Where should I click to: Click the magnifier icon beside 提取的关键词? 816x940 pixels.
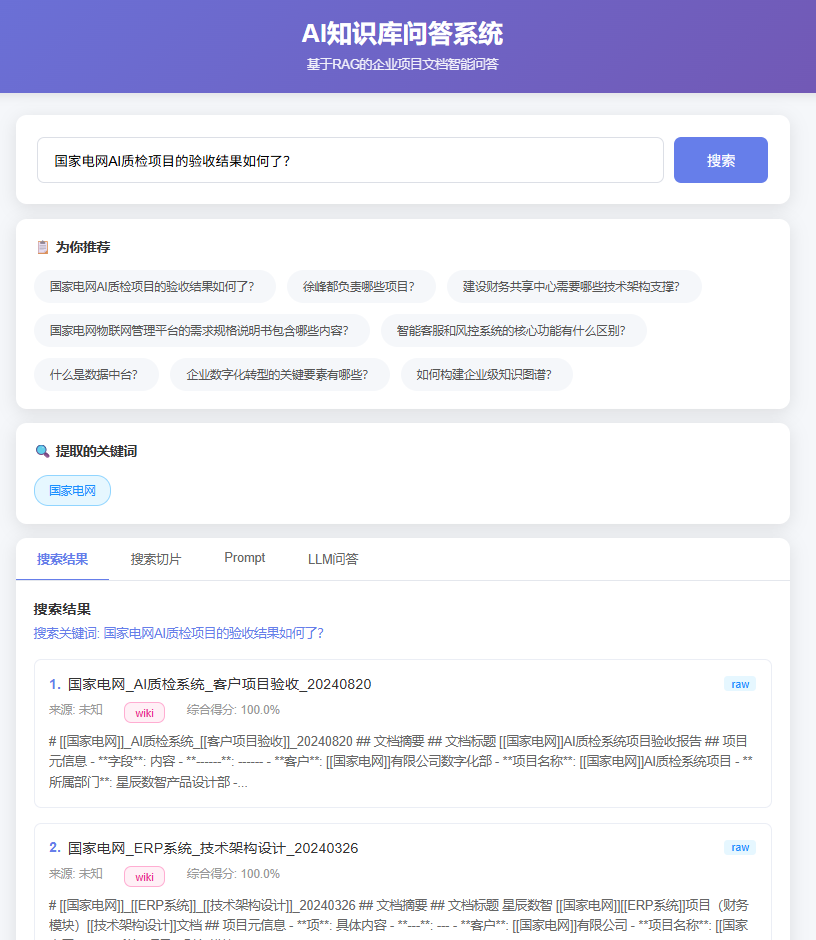[42, 451]
